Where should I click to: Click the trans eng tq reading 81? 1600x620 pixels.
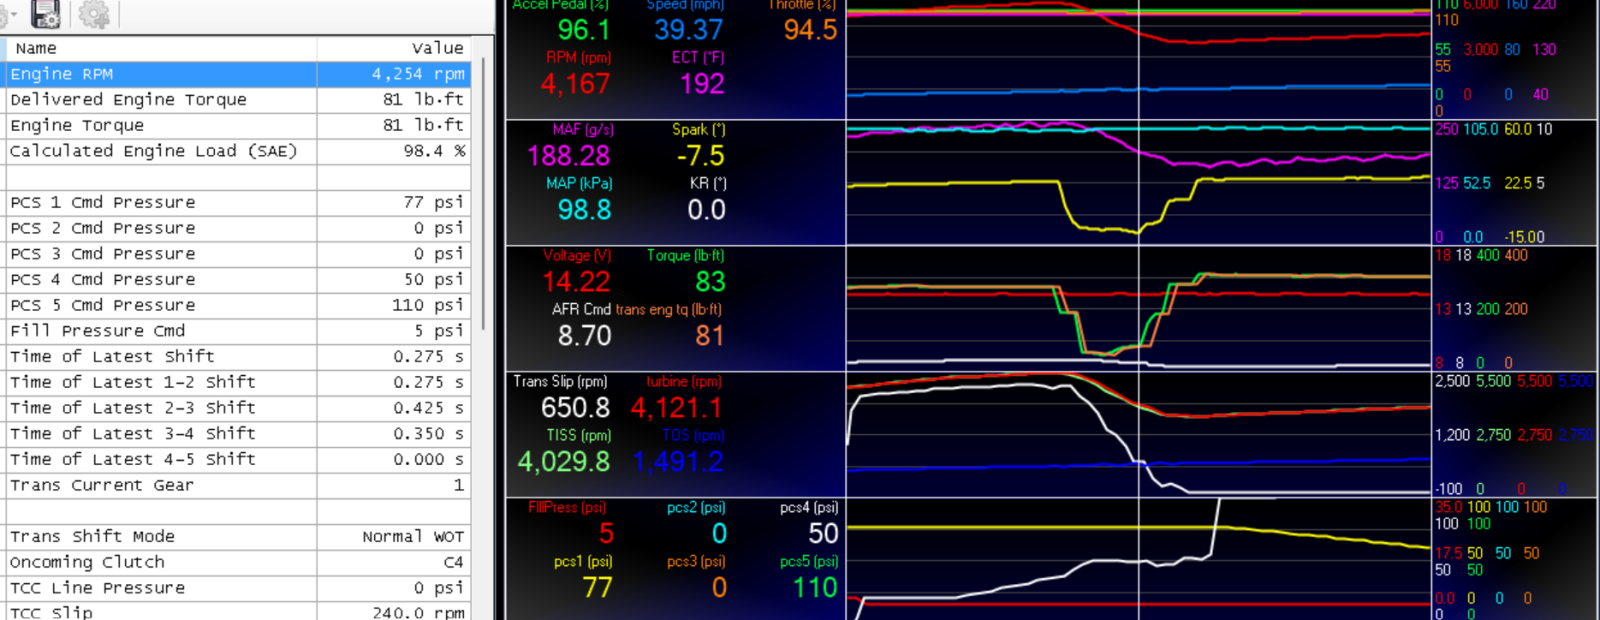[x=710, y=336]
